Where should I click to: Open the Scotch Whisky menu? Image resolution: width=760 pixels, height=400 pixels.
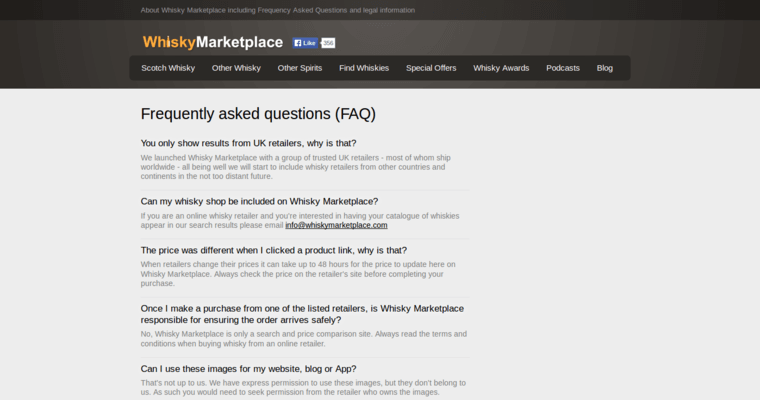pos(168,68)
